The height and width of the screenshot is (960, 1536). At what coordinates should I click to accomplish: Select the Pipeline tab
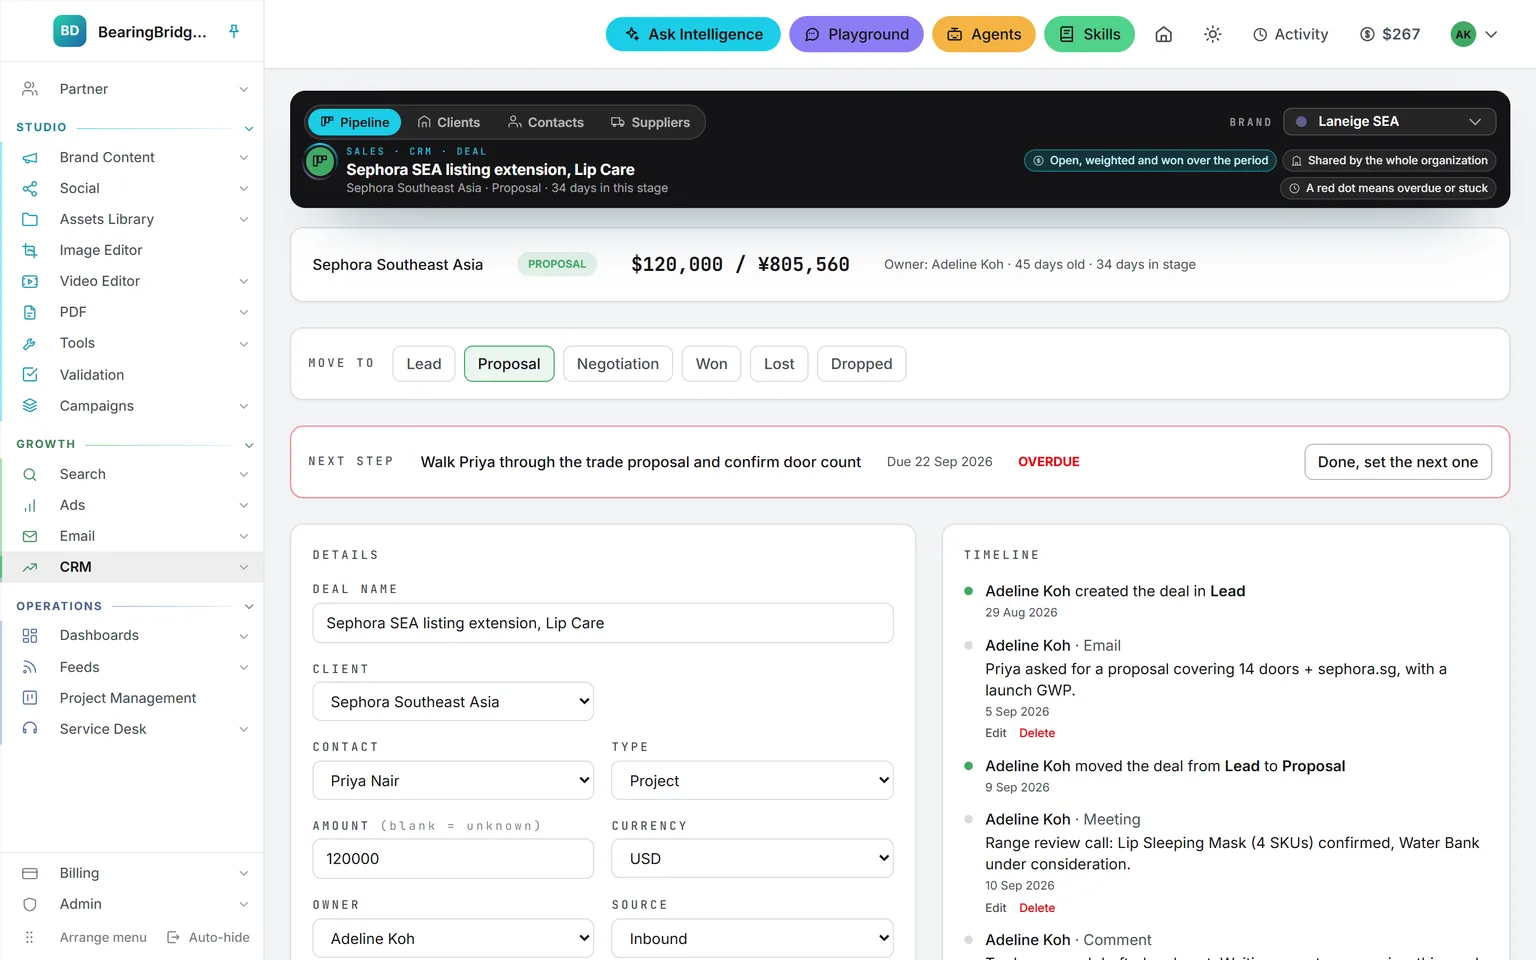[355, 122]
